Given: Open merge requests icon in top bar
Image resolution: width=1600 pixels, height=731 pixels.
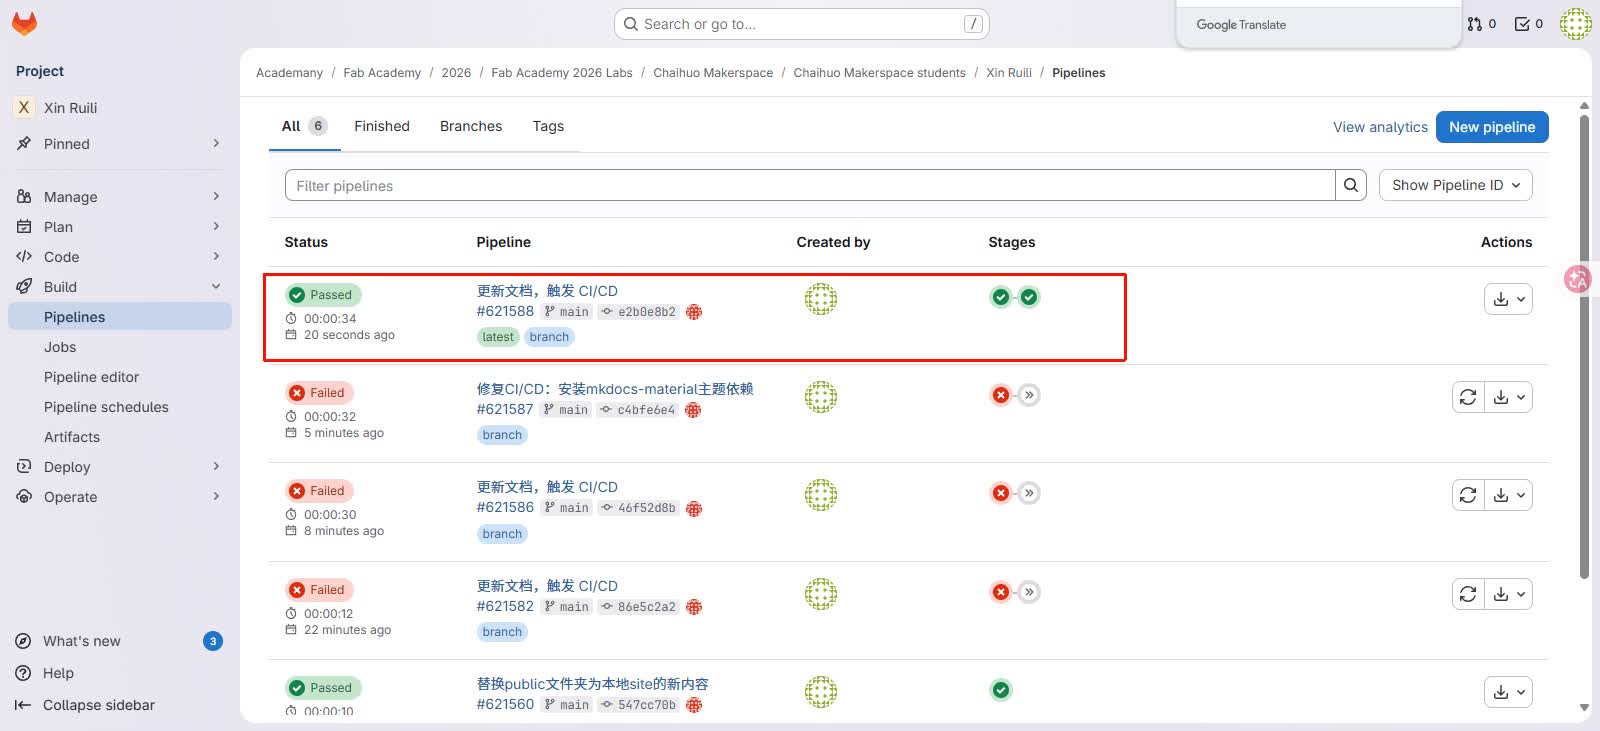Looking at the screenshot, I should [x=1481, y=24].
